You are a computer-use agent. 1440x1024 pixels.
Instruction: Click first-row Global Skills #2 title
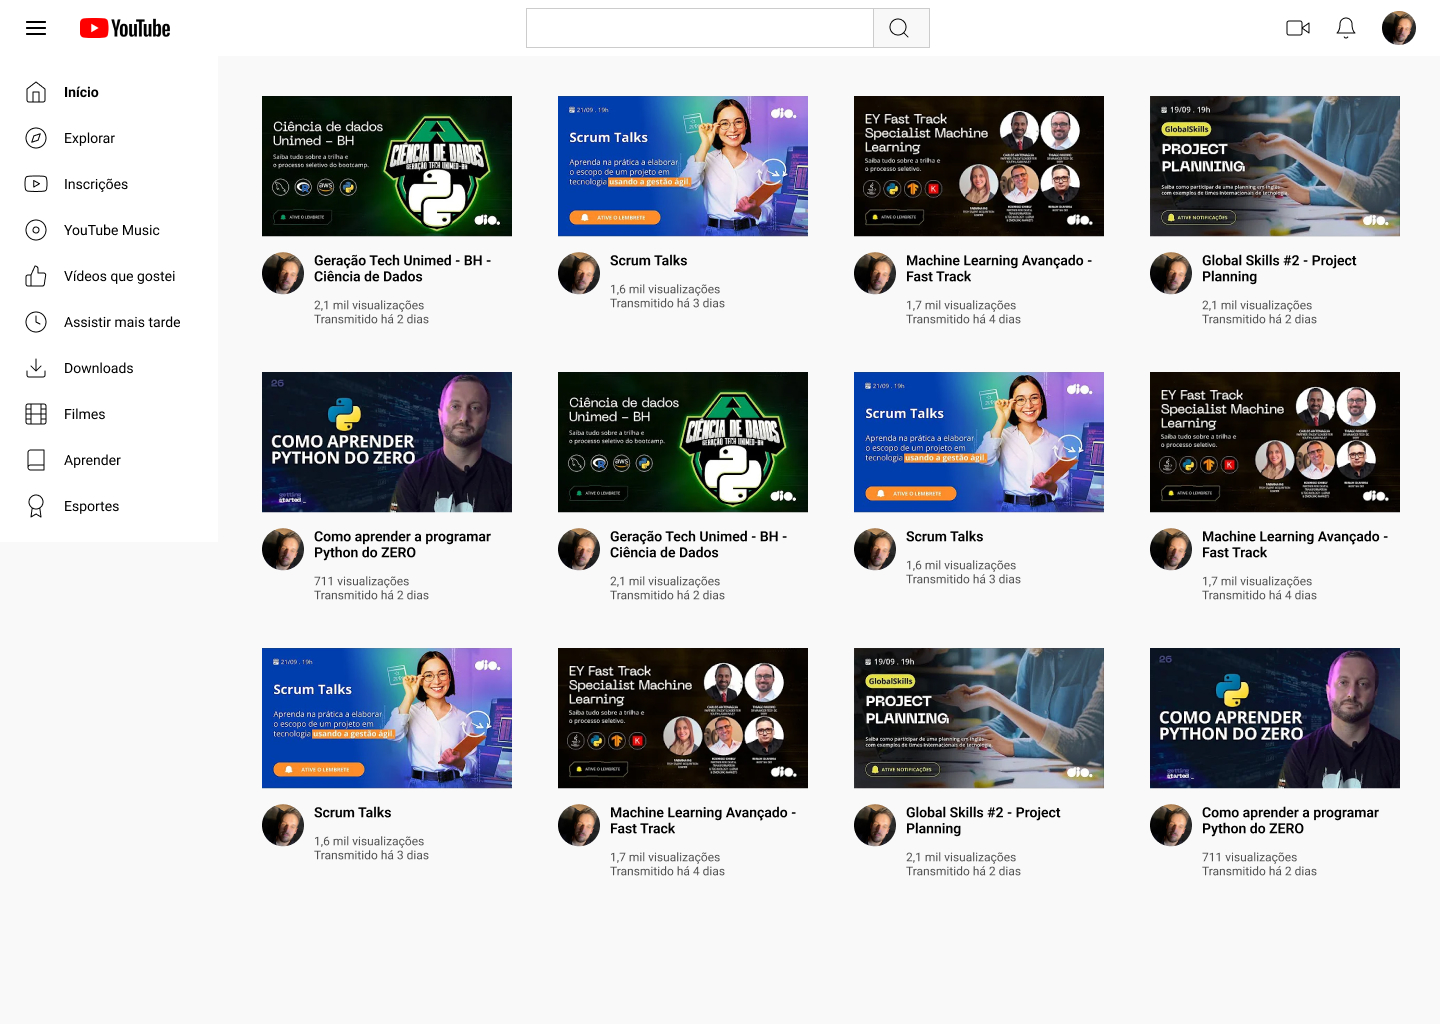[x=1279, y=268]
